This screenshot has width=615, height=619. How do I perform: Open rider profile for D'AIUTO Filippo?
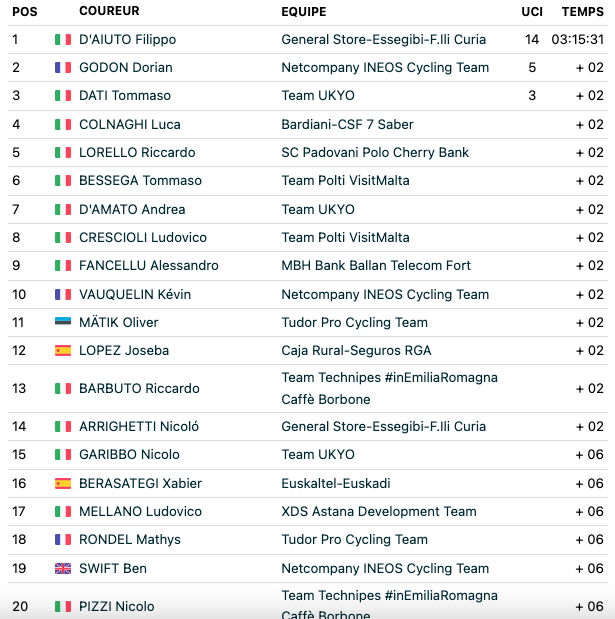128,39
